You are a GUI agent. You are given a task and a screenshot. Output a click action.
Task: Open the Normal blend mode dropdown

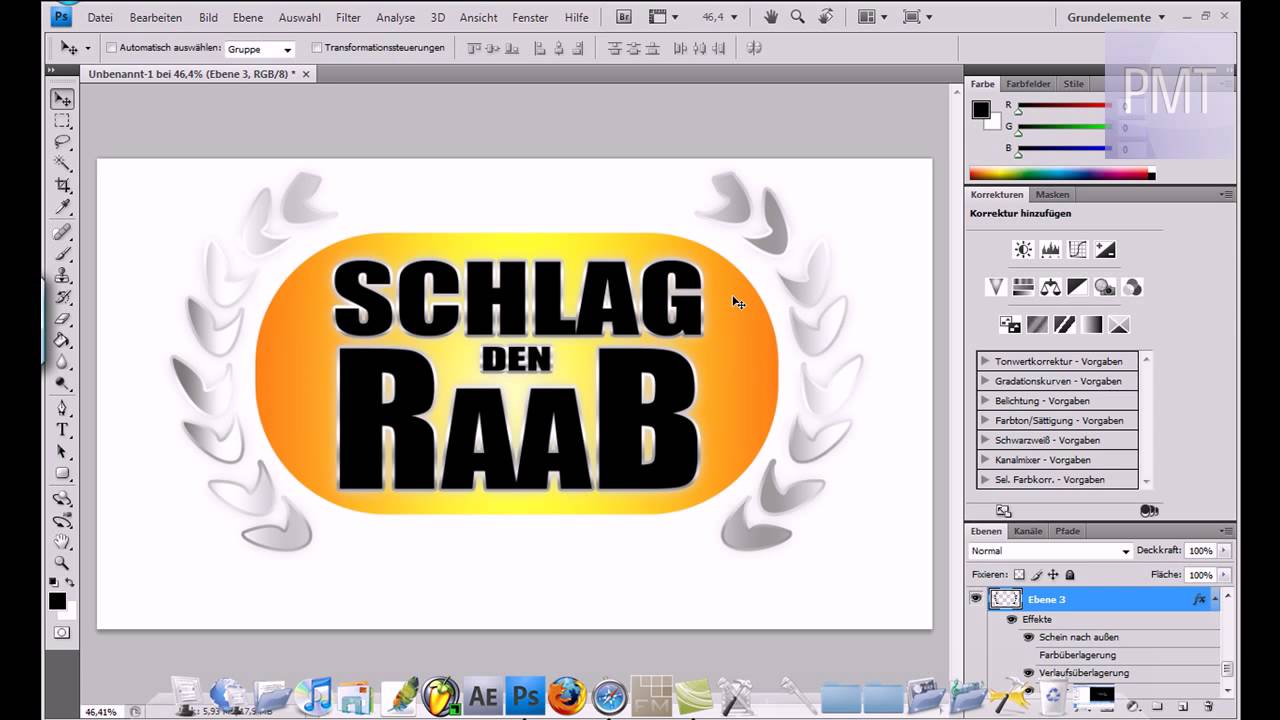pos(1050,551)
